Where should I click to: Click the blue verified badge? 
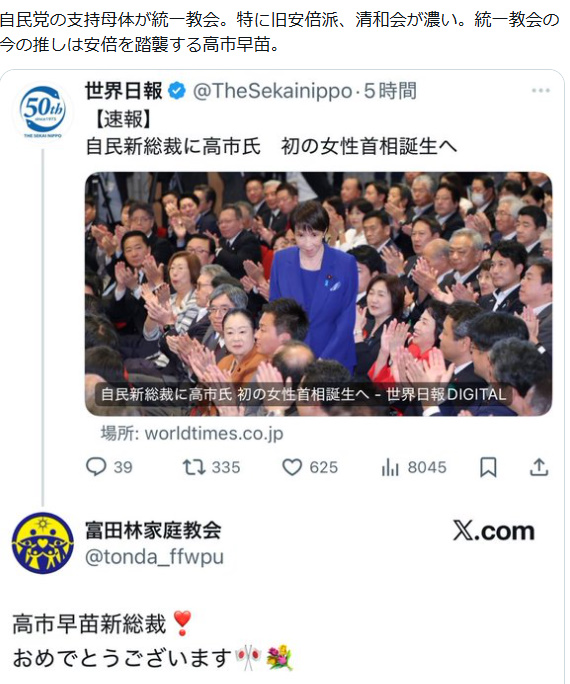tap(177, 91)
